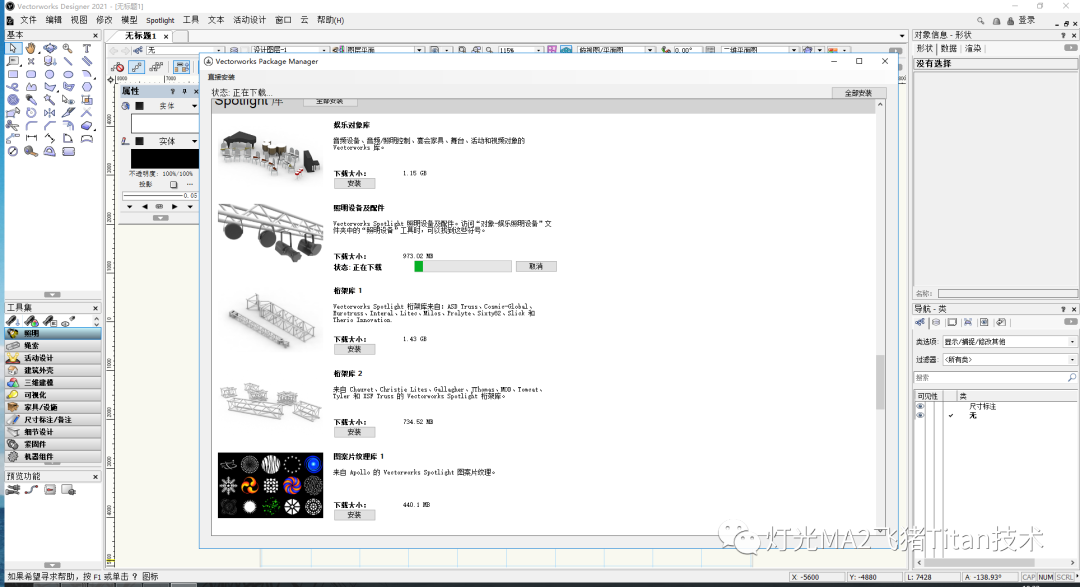Click the download progress bar
Viewport: 1080px width, 587px height.
(x=463, y=267)
